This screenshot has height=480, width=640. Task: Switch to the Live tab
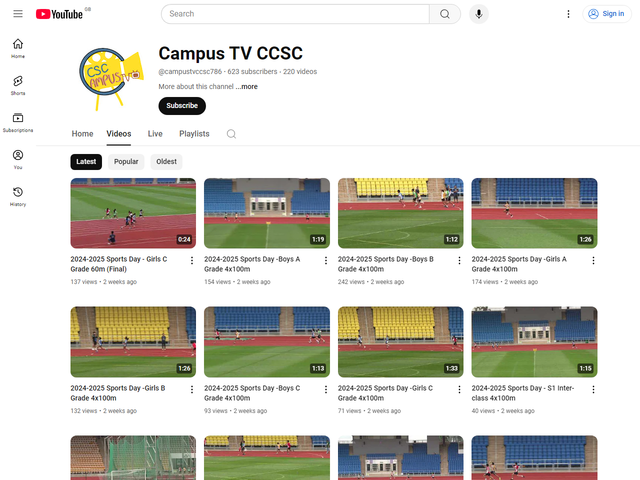(155, 134)
